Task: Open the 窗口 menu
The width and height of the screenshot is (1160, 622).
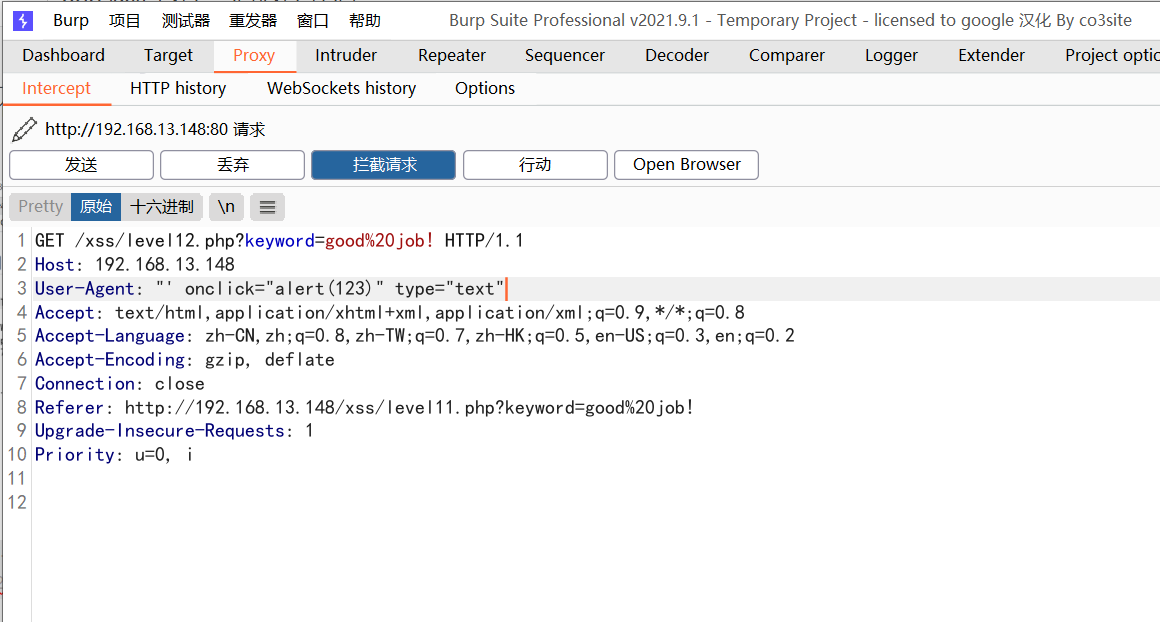Action: coord(312,21)
